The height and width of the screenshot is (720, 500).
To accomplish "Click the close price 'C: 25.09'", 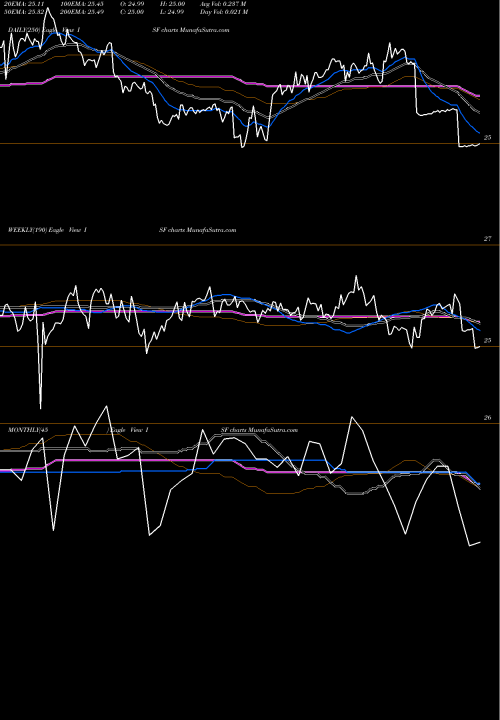I will pyautogui.click(x=134, y=11).
